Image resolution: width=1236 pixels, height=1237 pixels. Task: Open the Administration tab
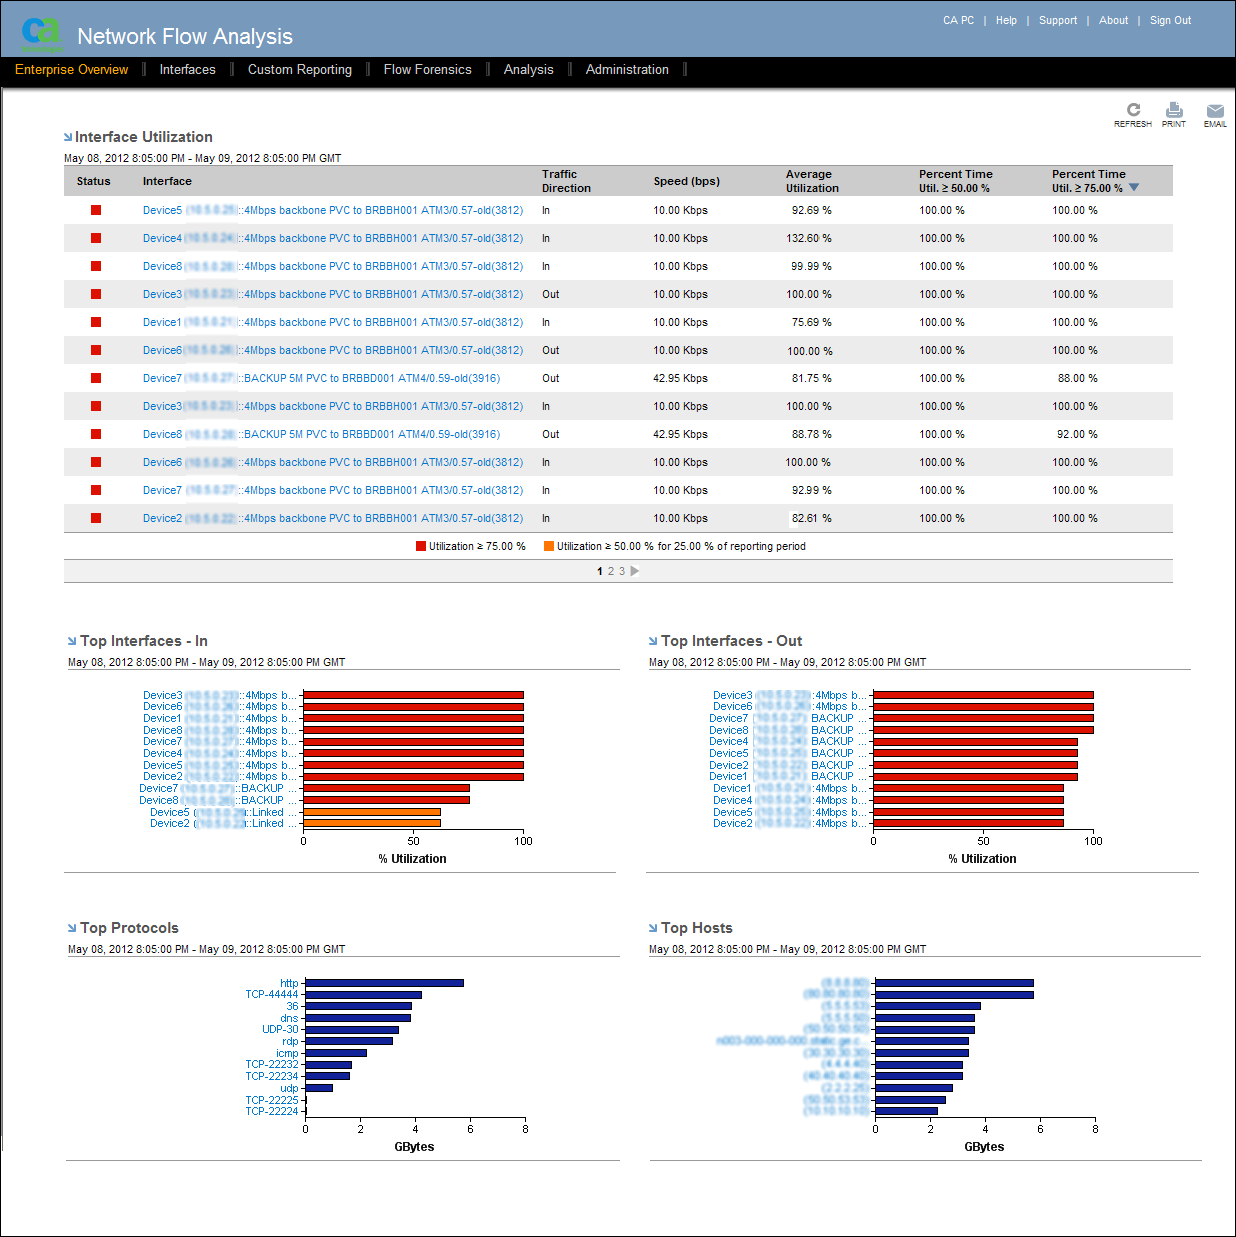(627, 69)
